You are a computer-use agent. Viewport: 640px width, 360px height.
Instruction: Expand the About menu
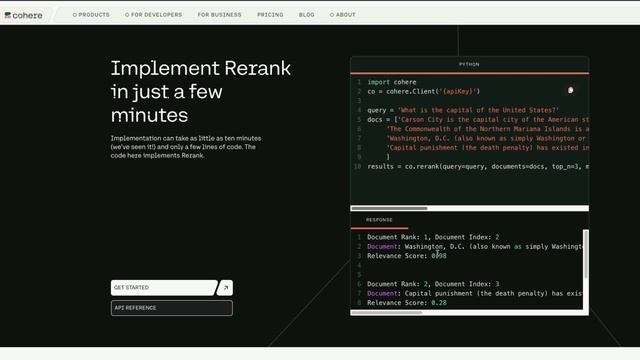tap(342, 15)
